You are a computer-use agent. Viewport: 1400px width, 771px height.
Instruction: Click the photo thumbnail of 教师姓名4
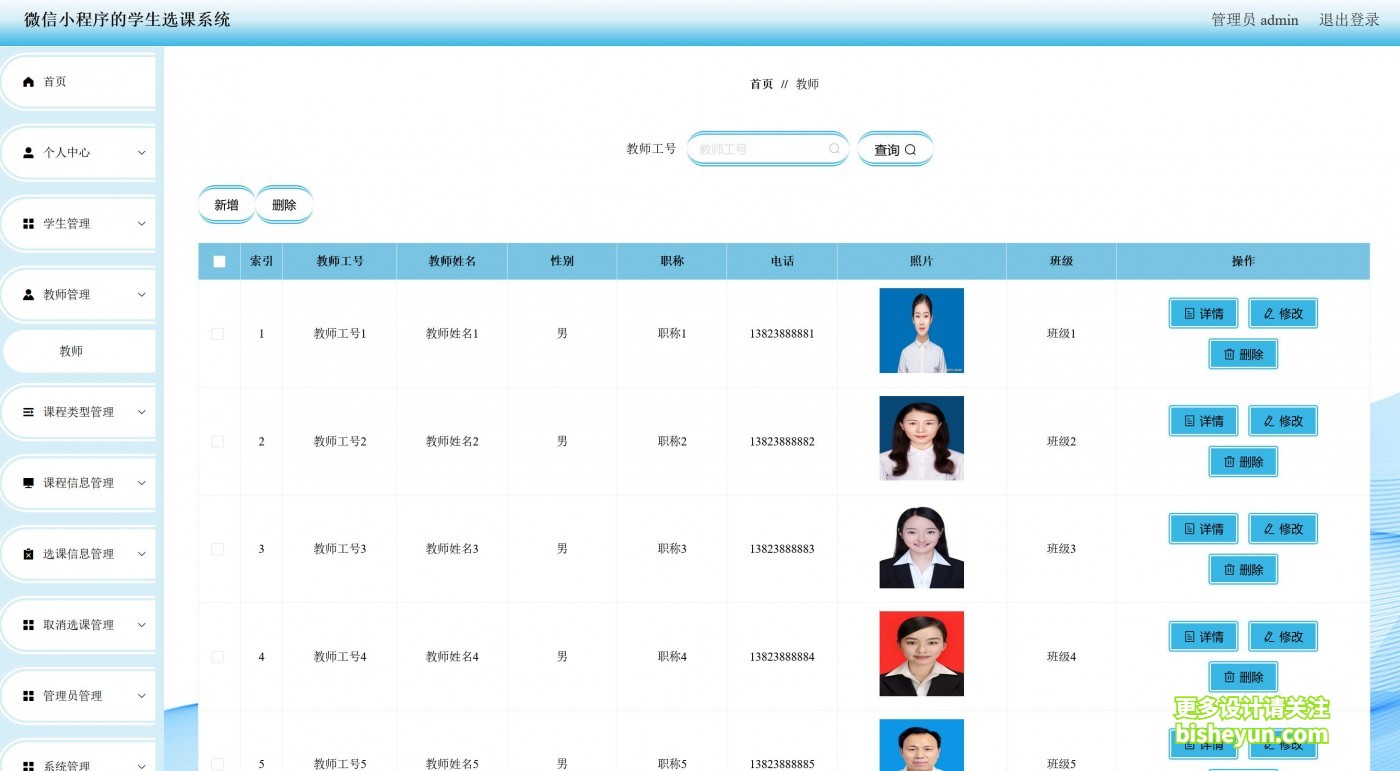tap(922, 654)
